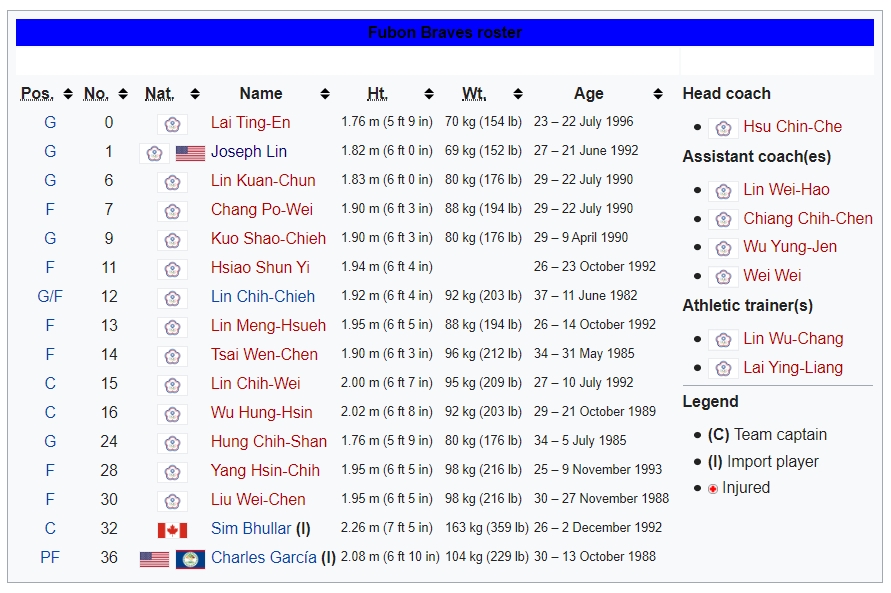This screenshot has height=593, width=891.
Task: Open the G/F position link for Lin Chih-Chieh
Action: tap(50, 296)
